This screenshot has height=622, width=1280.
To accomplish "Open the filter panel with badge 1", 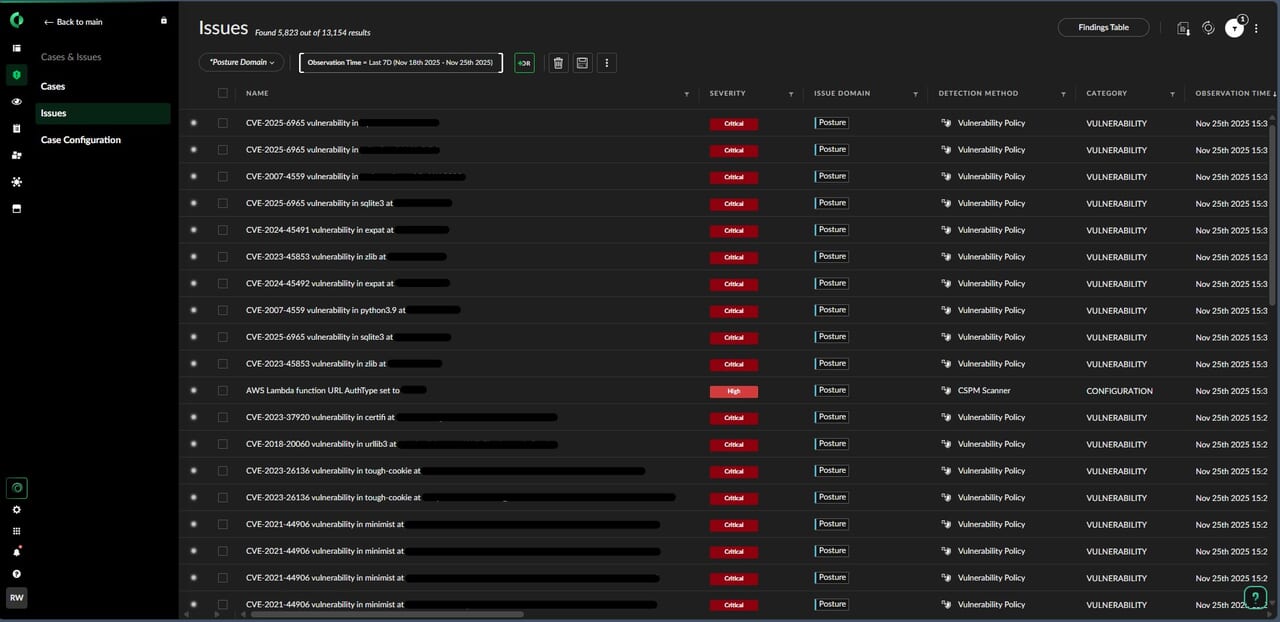I will pos(1235,29).
